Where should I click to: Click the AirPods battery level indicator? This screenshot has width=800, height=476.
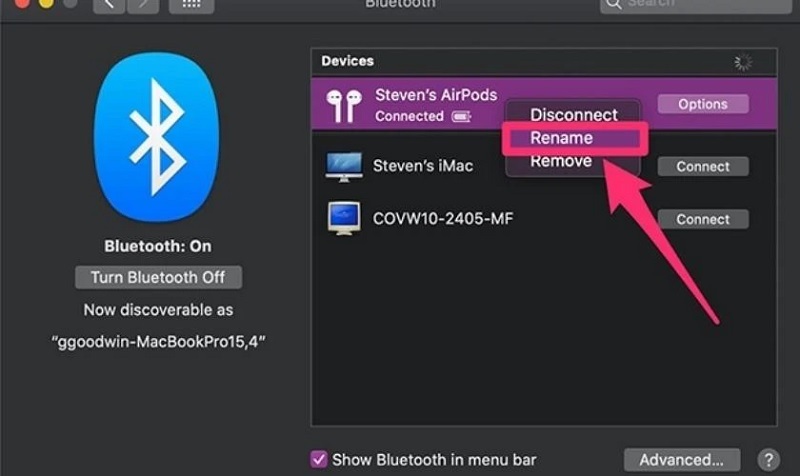point(461,117)
